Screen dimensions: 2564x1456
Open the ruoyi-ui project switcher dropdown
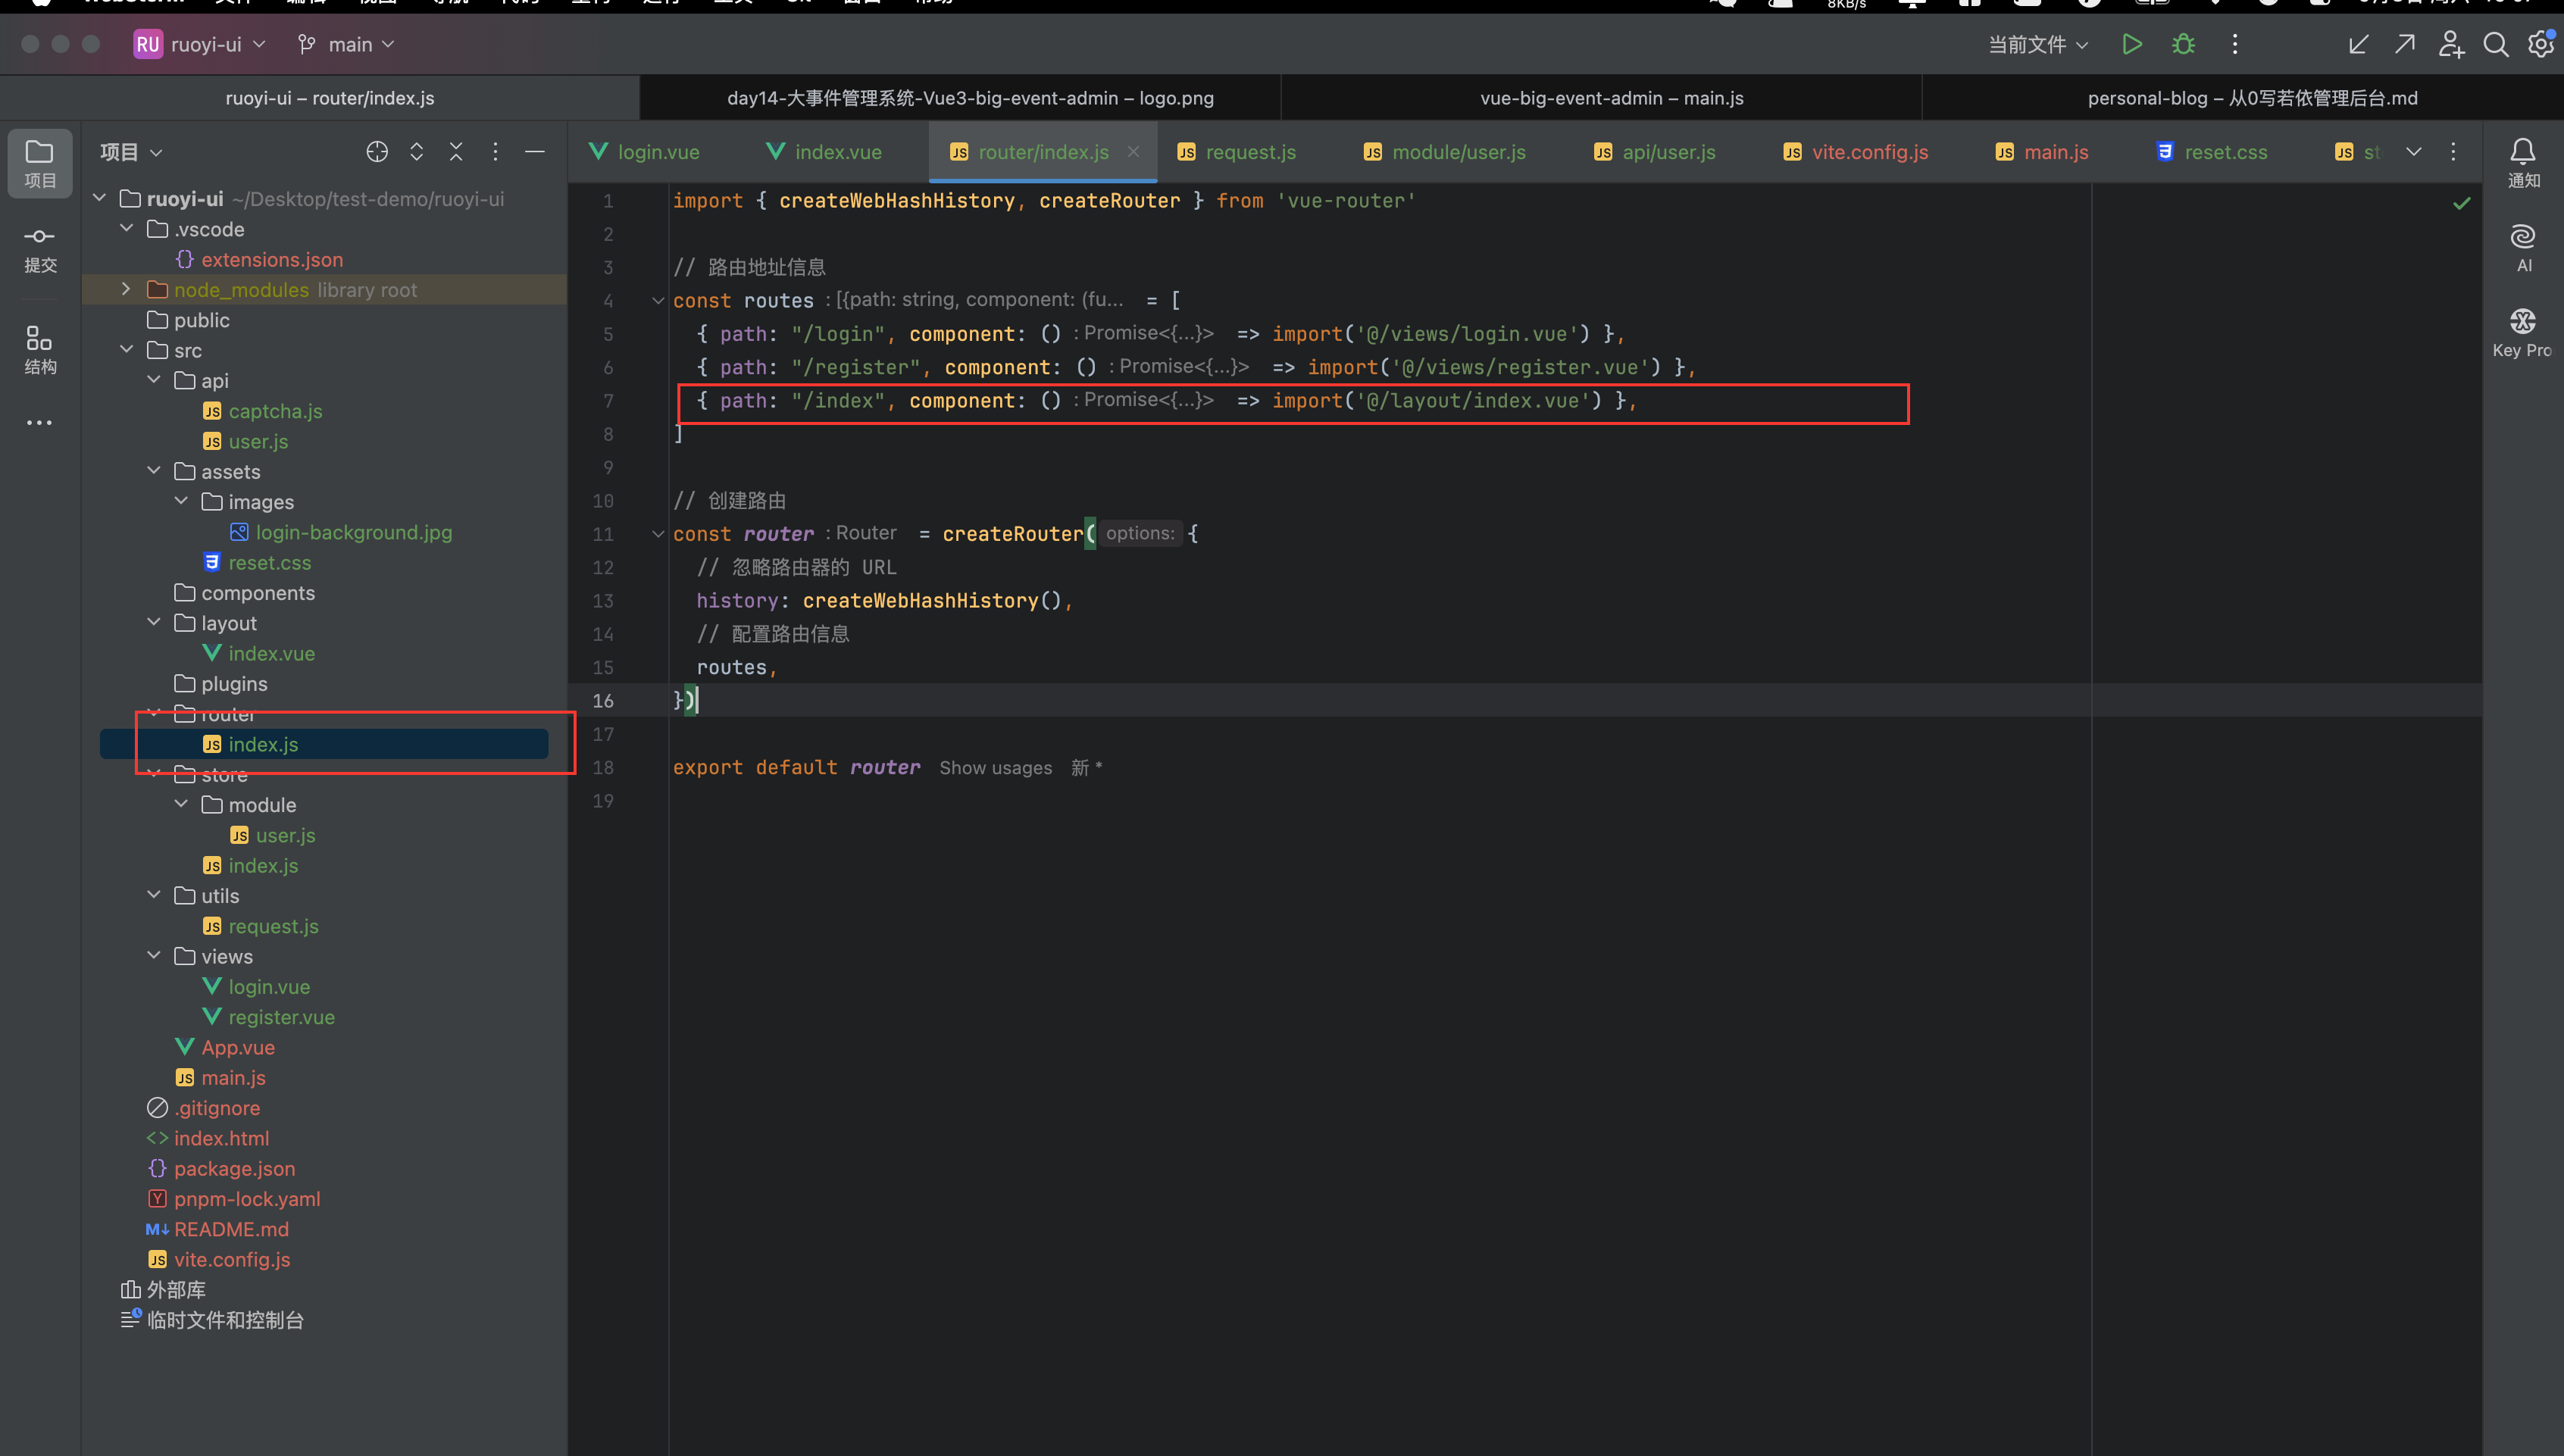200,44
